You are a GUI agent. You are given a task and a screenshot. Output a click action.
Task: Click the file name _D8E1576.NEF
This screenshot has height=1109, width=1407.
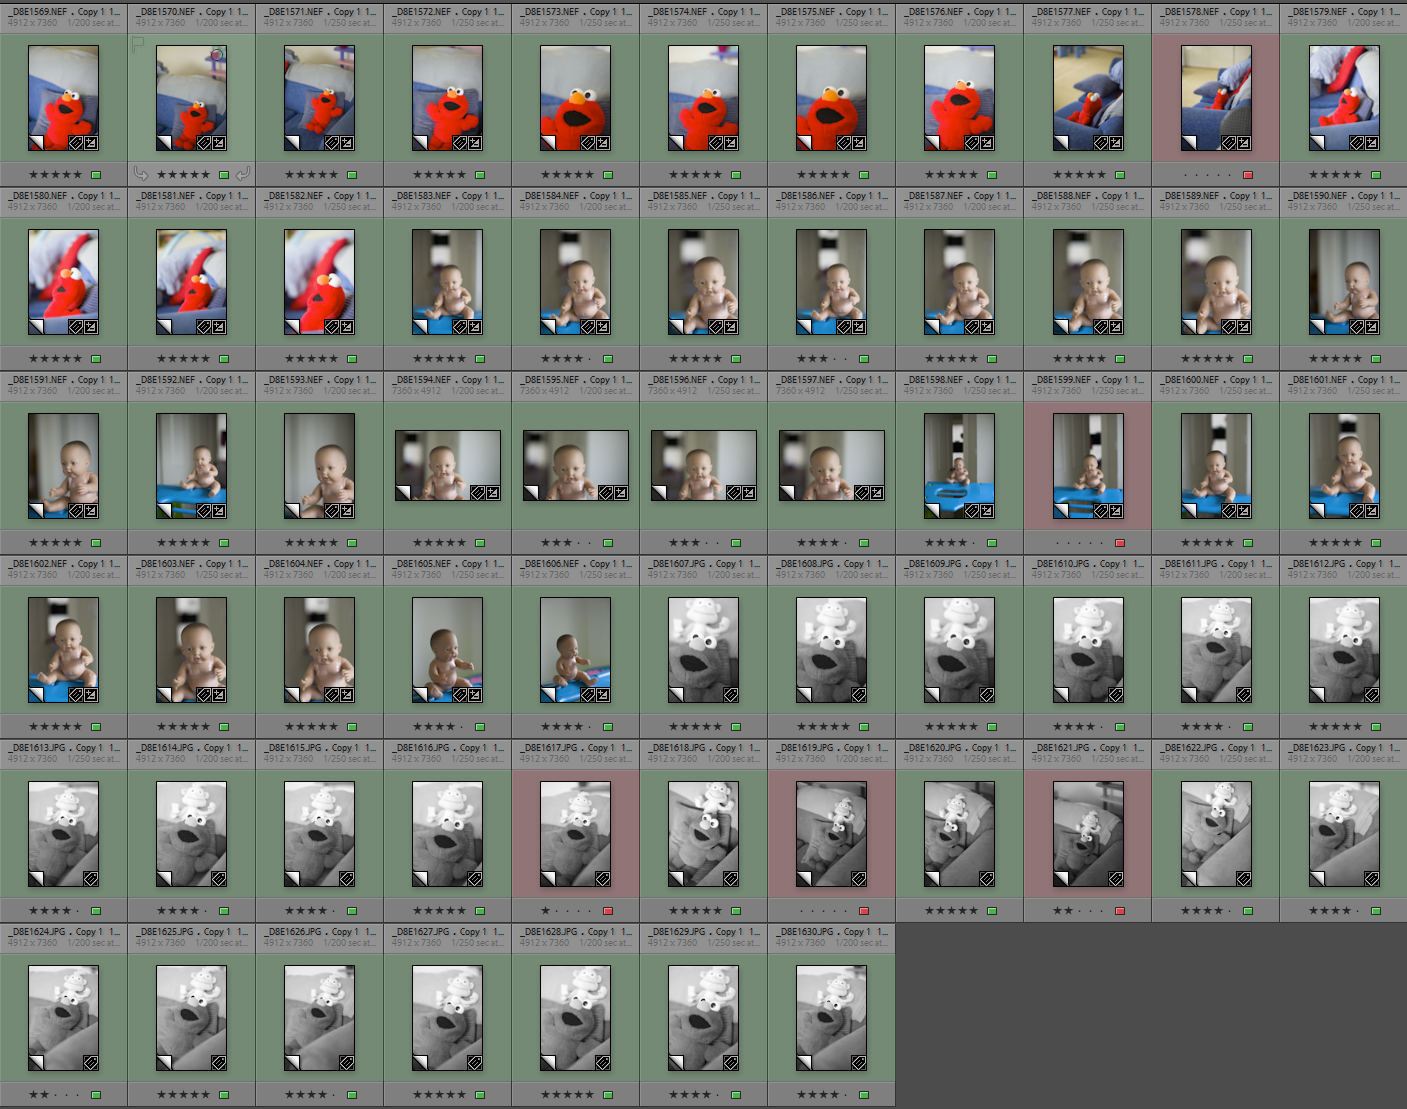click(935, 12)
